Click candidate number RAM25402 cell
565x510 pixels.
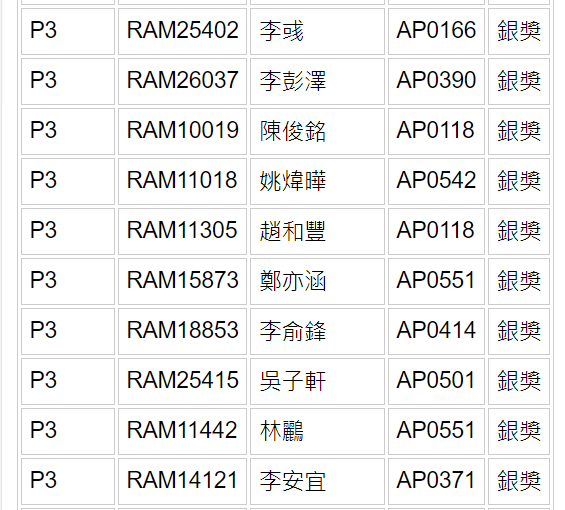(182, 31)
